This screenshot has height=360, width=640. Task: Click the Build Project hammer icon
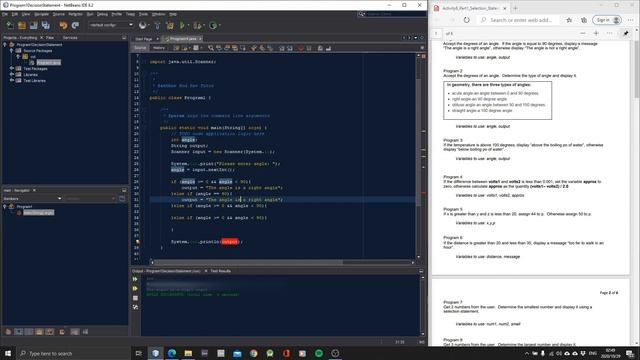click(157, 25)
